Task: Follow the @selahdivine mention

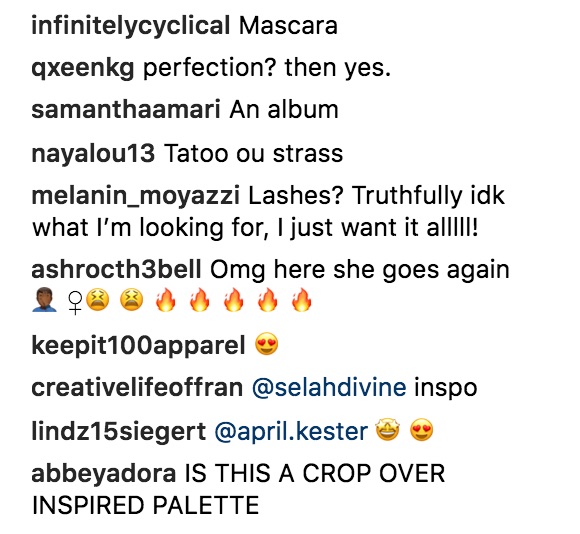Action: [329, 388]
